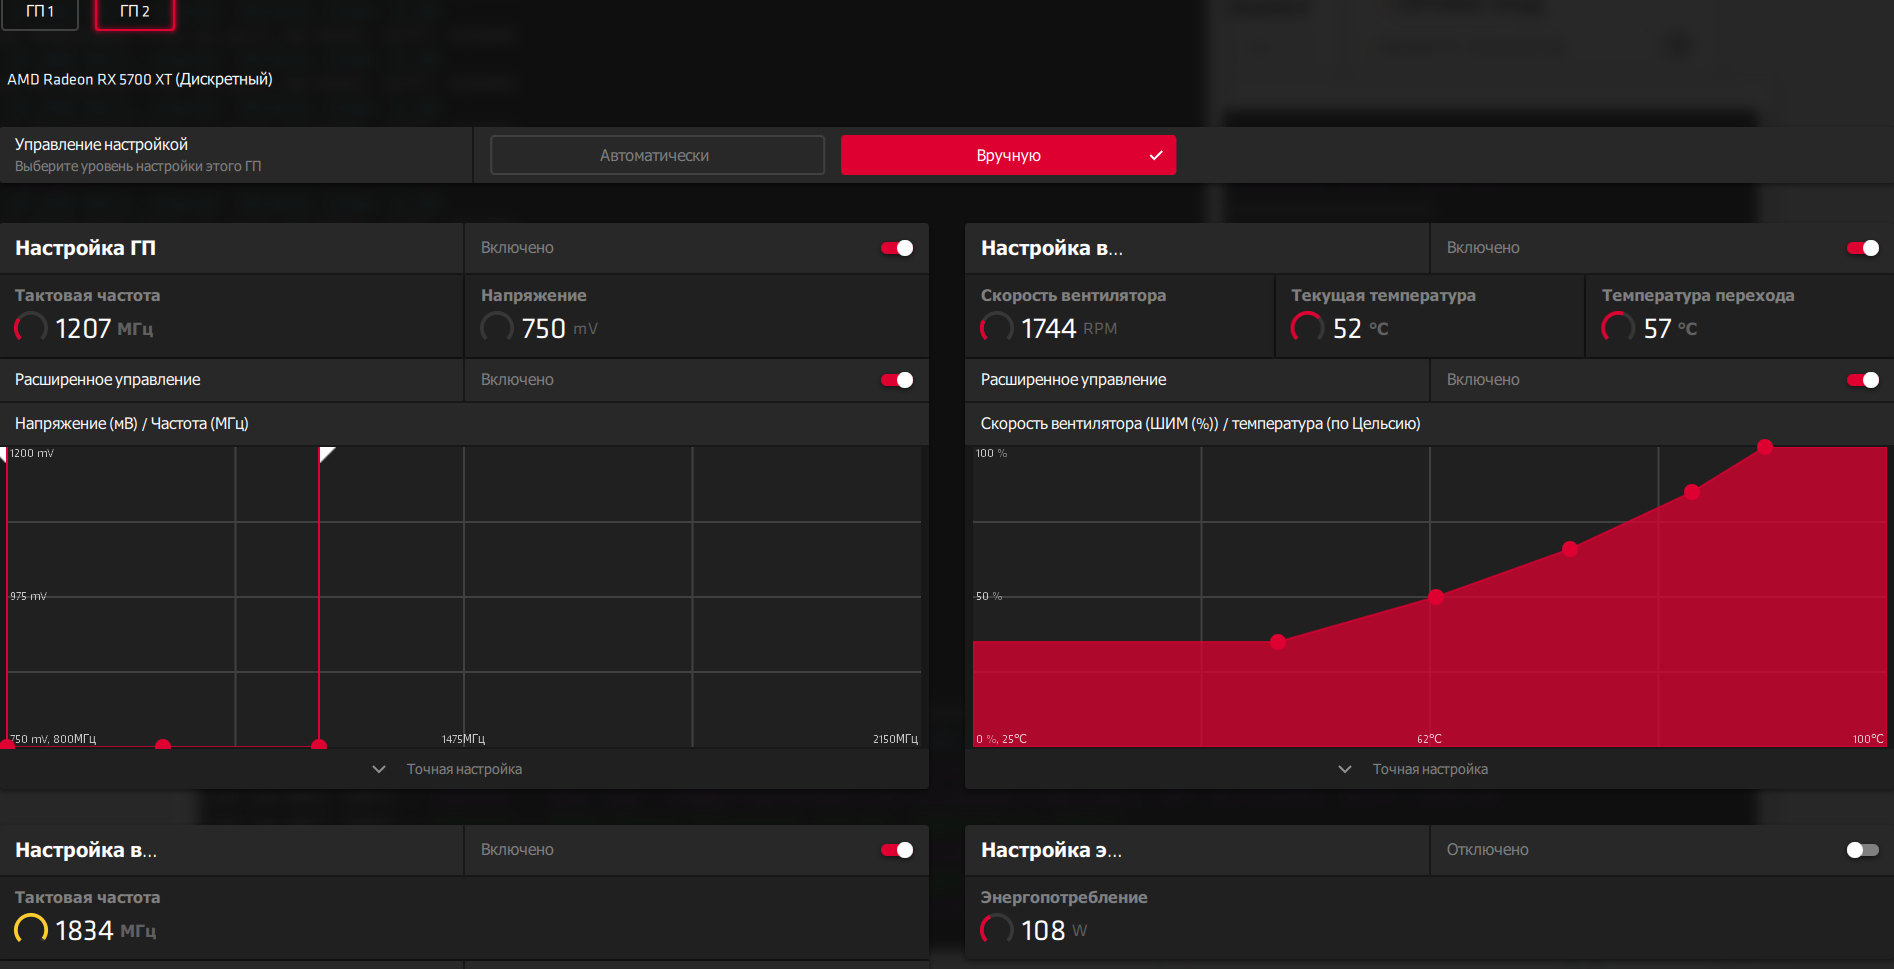1894x969 pixels.
Task: Click the fan speed gauge beside 1744 RPM
Action: pyautogui.click(x=997, y=328)
